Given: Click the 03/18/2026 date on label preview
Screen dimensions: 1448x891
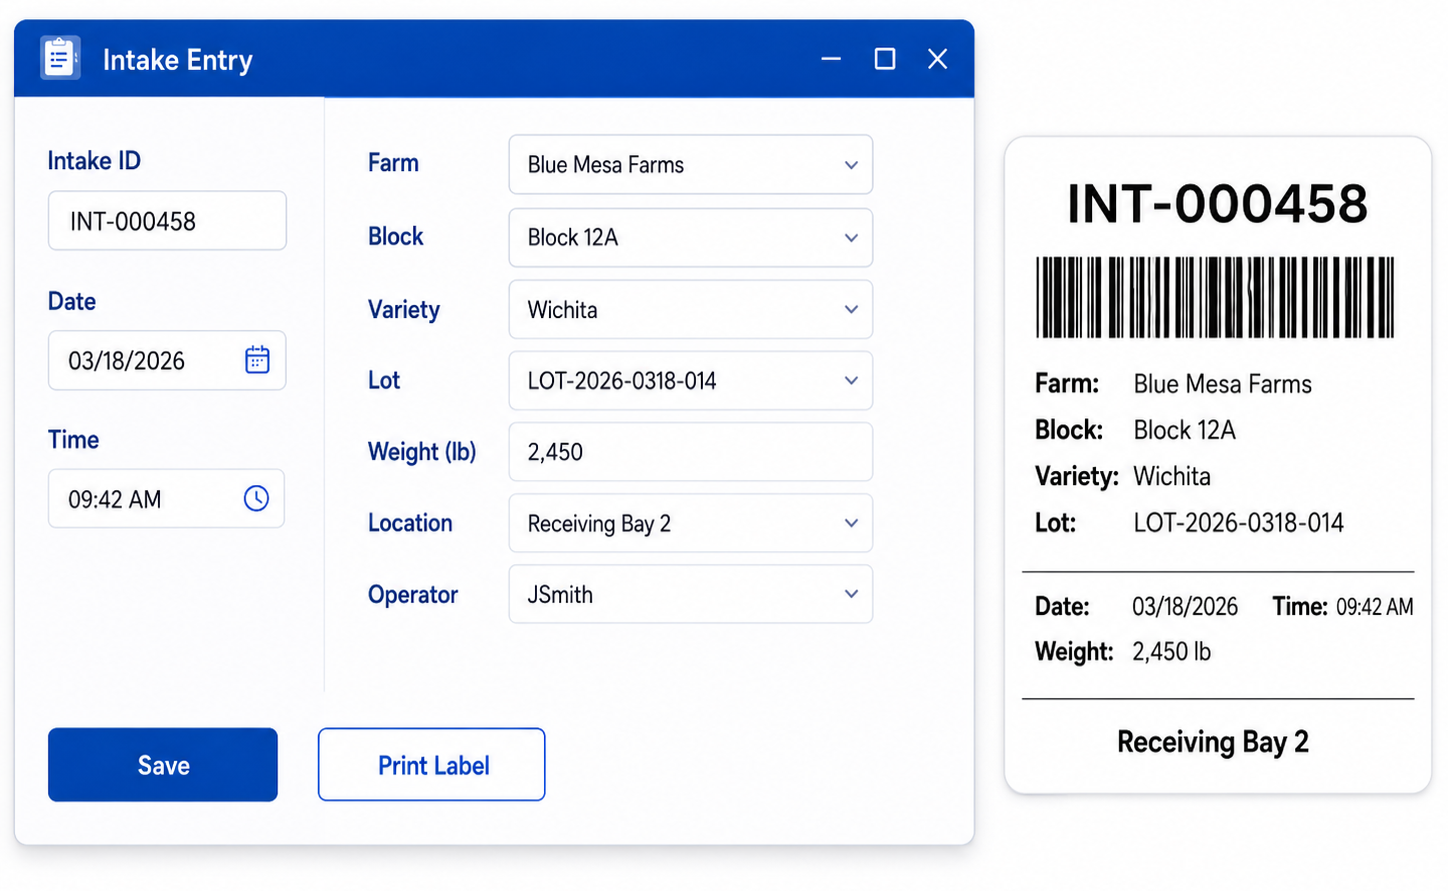Looking at the screenshot, I should point(1185,606).
